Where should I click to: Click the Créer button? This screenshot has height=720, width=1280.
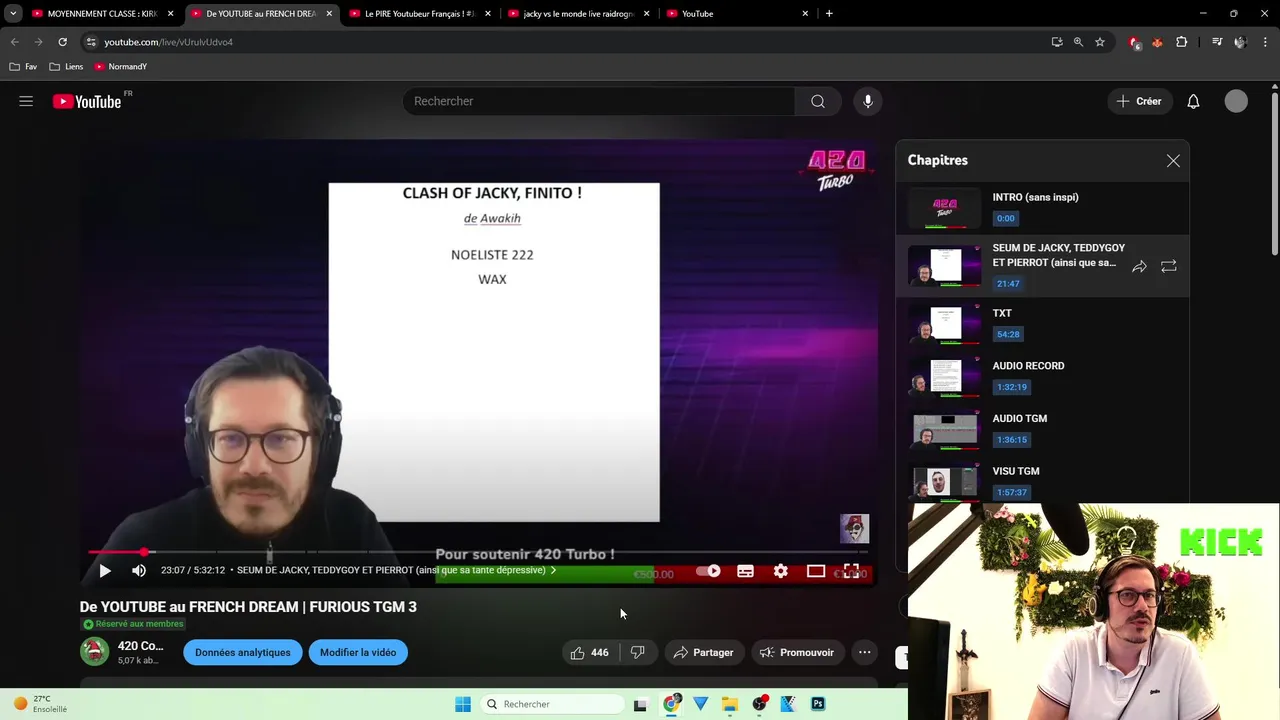pyautogui.click(x=1139, y=101)
